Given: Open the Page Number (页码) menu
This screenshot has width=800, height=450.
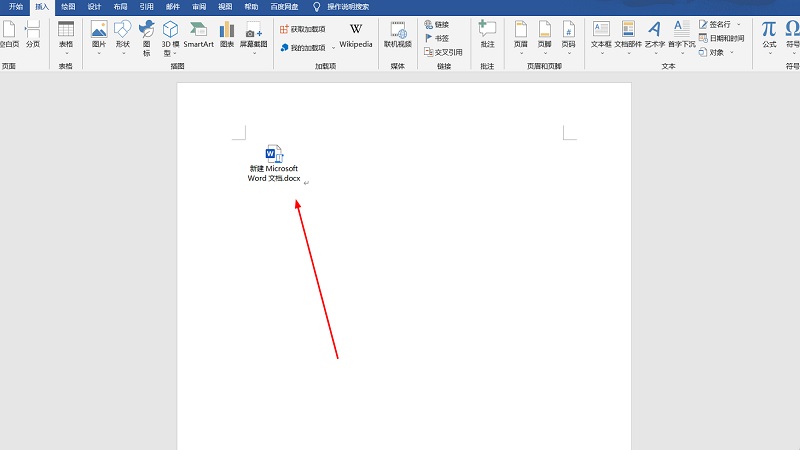Looking at the screenshot, I should [x=568, y=38].
